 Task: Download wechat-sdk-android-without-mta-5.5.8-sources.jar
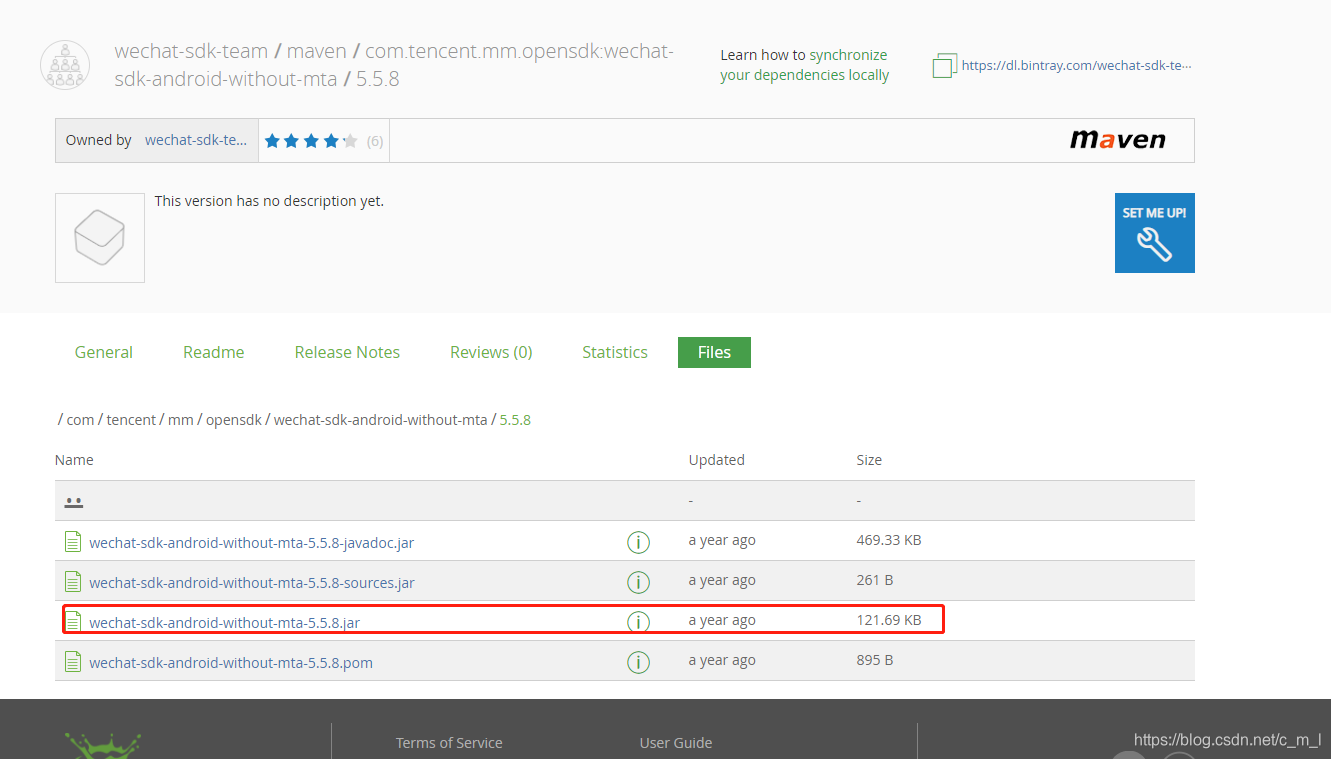[x=251, y=583]
